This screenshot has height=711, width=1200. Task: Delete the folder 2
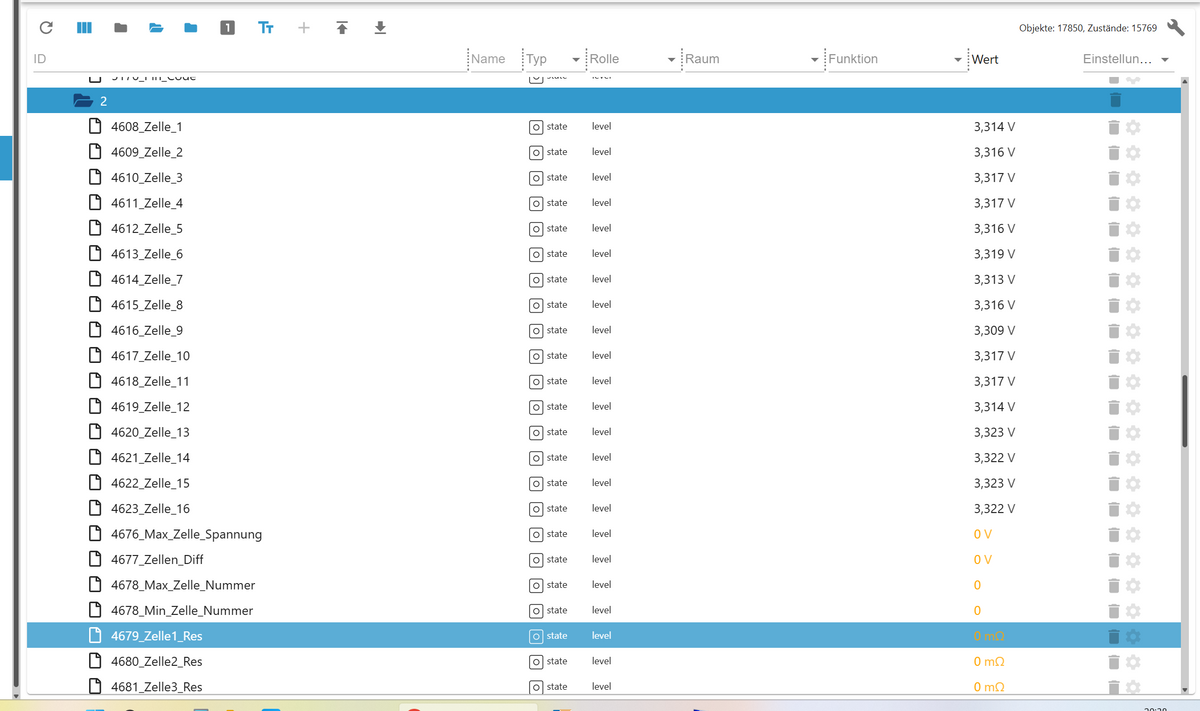[1115, 100]
